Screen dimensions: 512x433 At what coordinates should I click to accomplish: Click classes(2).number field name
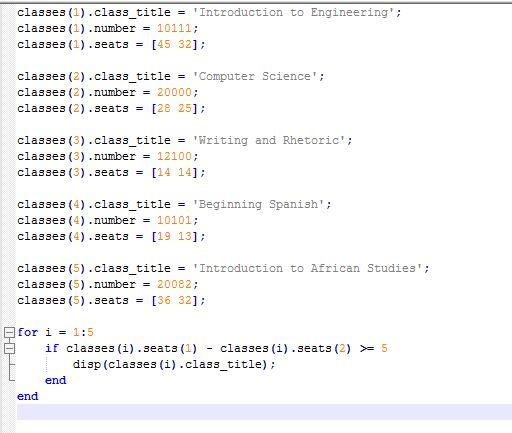(x=77, y=92)
